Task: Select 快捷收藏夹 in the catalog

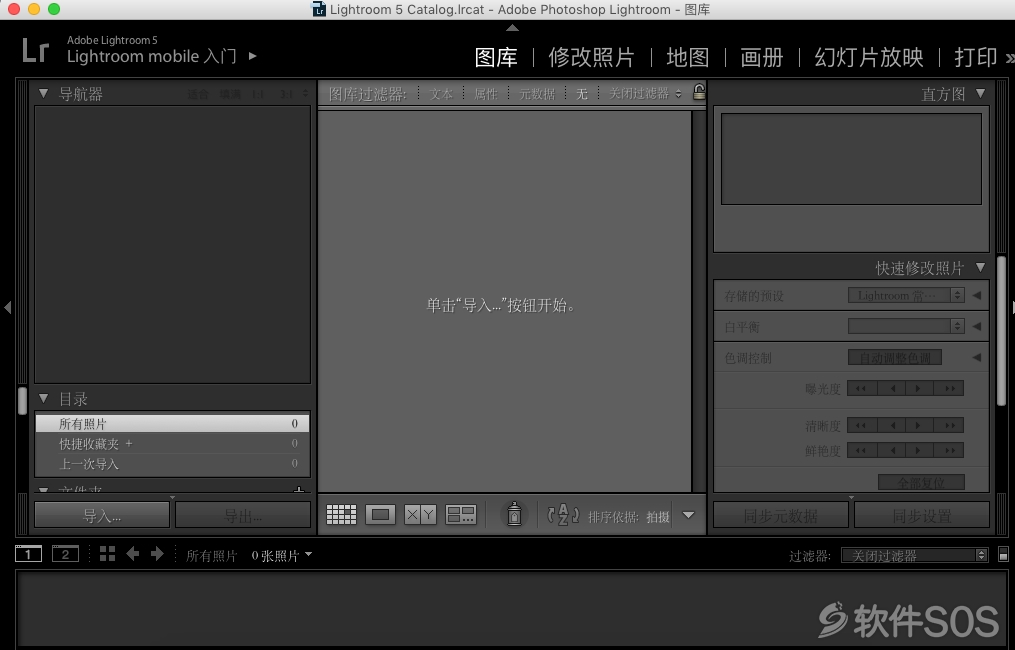Action: click(172, 443)
